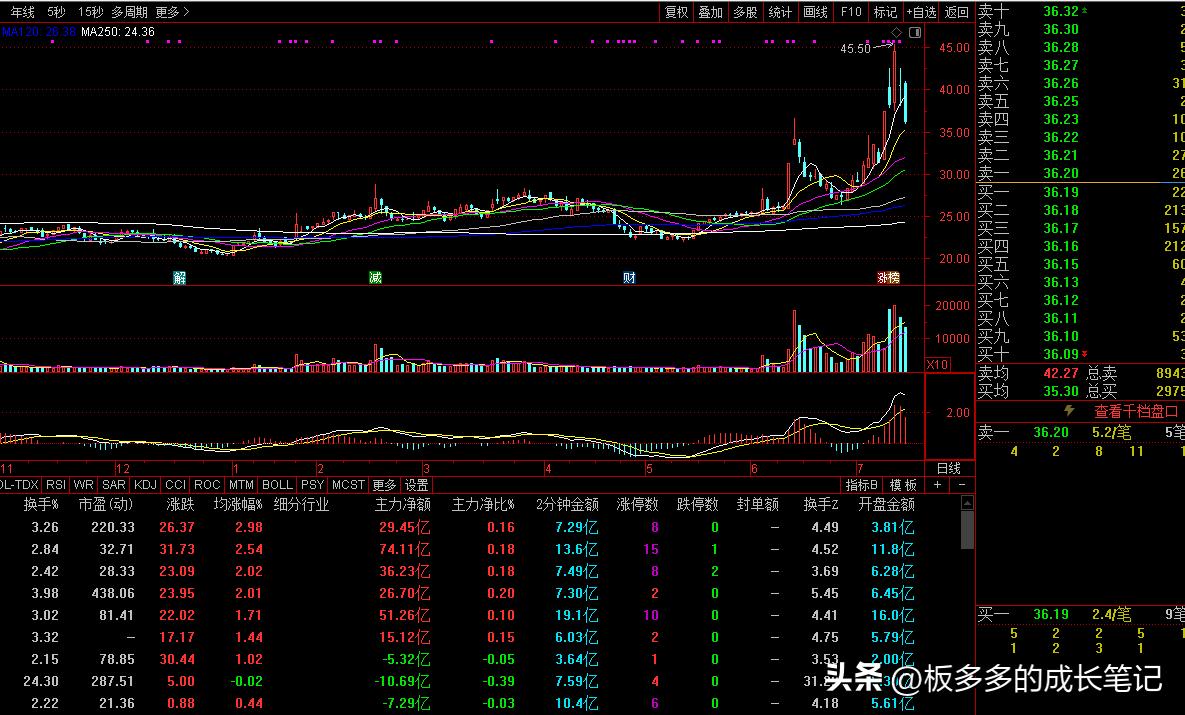1185x715 pixels.
Task: Open 更多 indicators list in indicator bar
Action: [384, 484]
